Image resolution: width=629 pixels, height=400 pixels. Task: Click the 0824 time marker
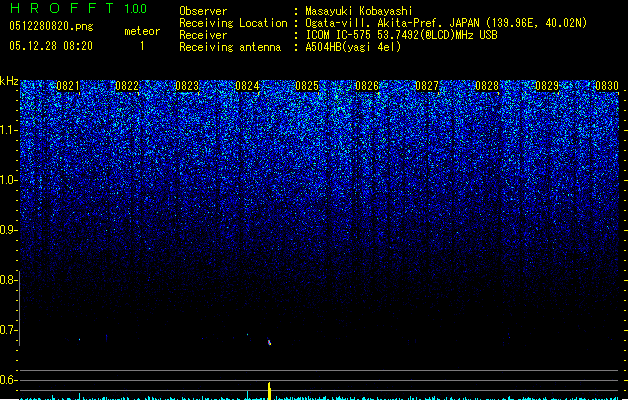(247, 86)
